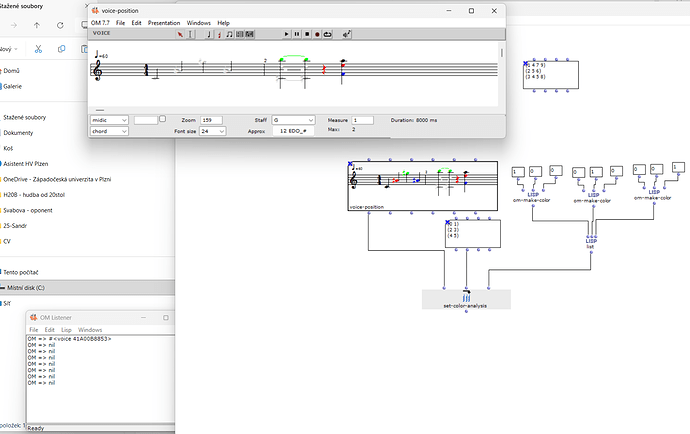Viewport: 690px width, 434px height.
Task: Select the red rest edit tool
Action: 219,34
